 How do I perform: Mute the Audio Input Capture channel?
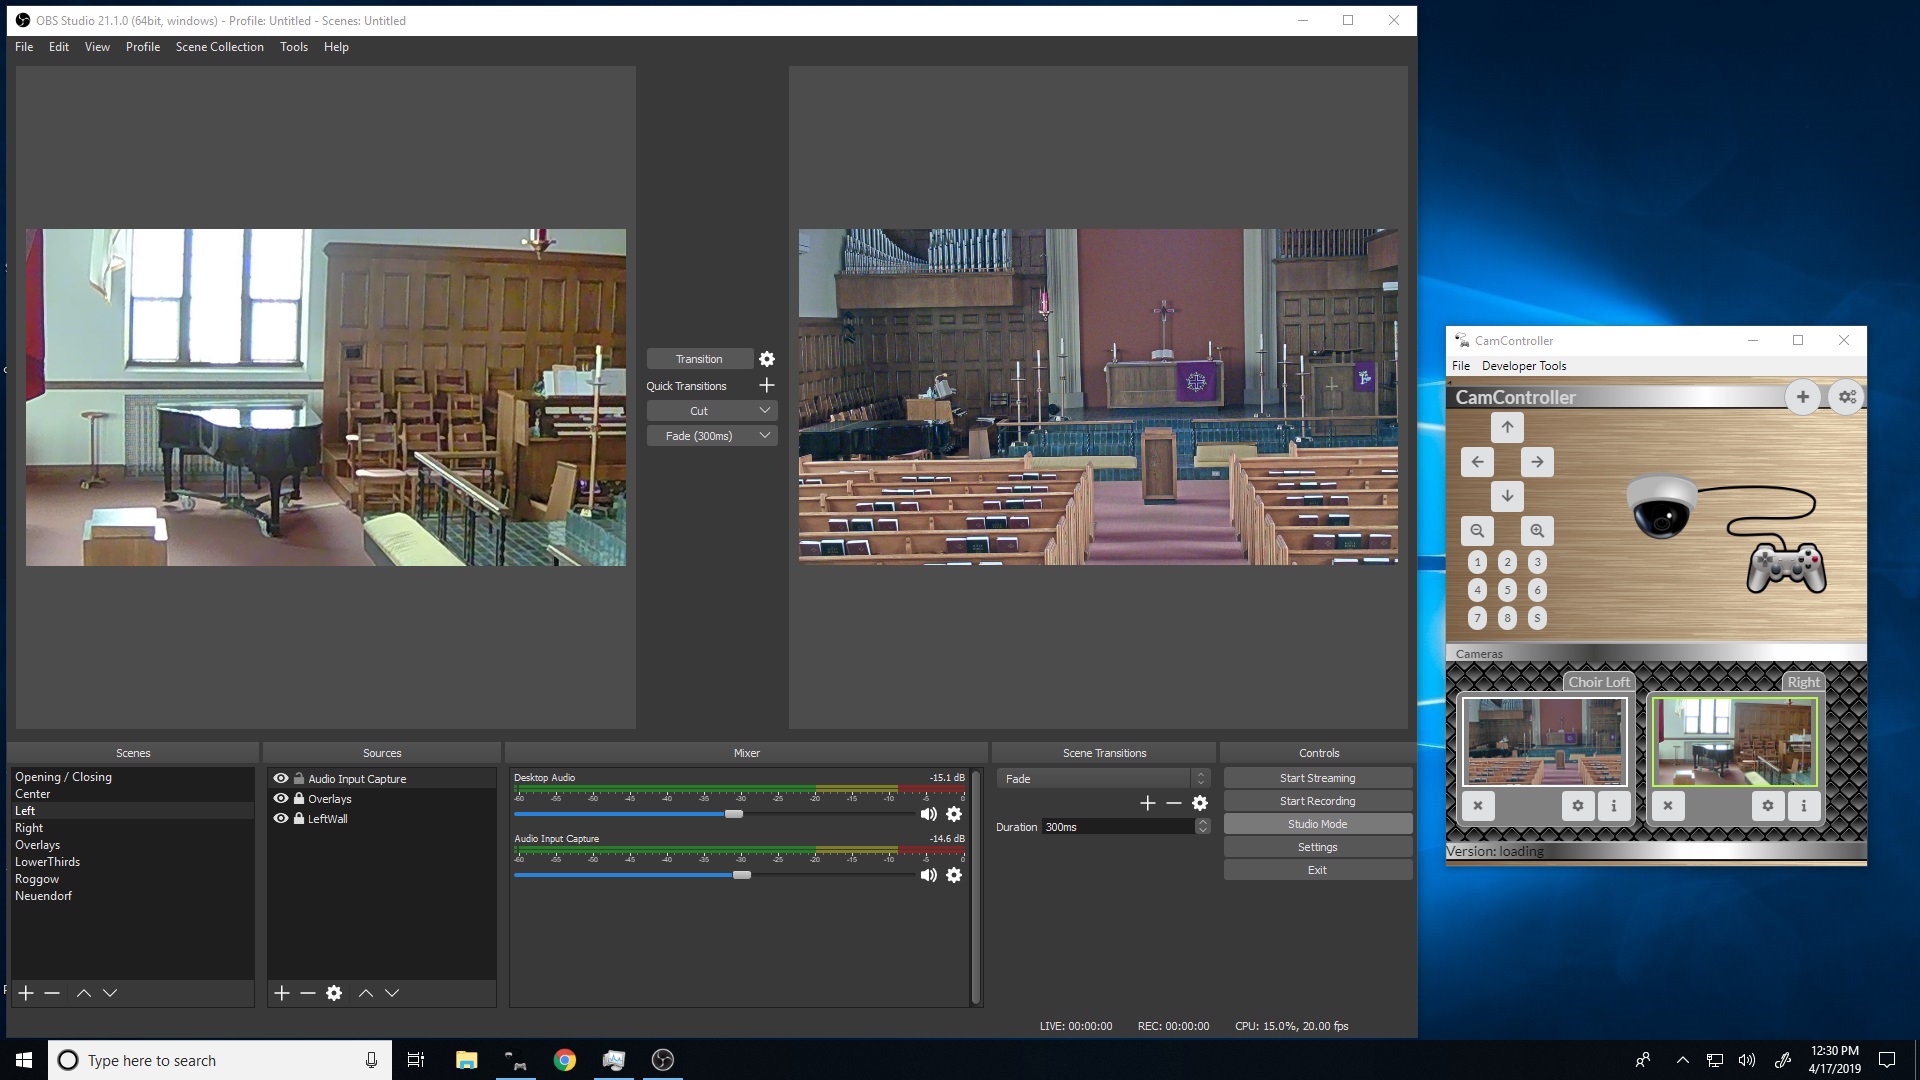click(x=928, y=875)
